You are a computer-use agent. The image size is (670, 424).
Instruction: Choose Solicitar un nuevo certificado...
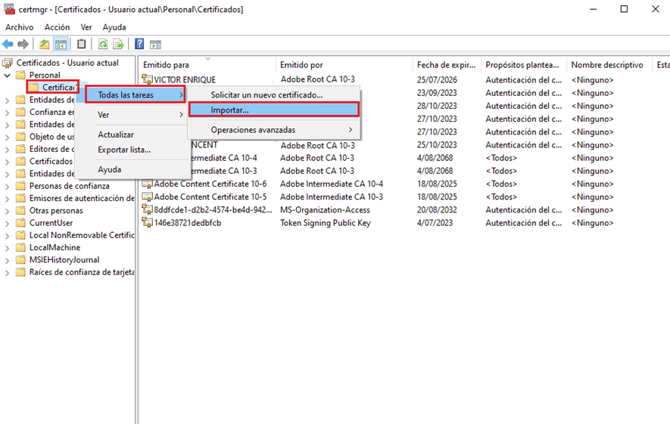(x=274, y=94)
